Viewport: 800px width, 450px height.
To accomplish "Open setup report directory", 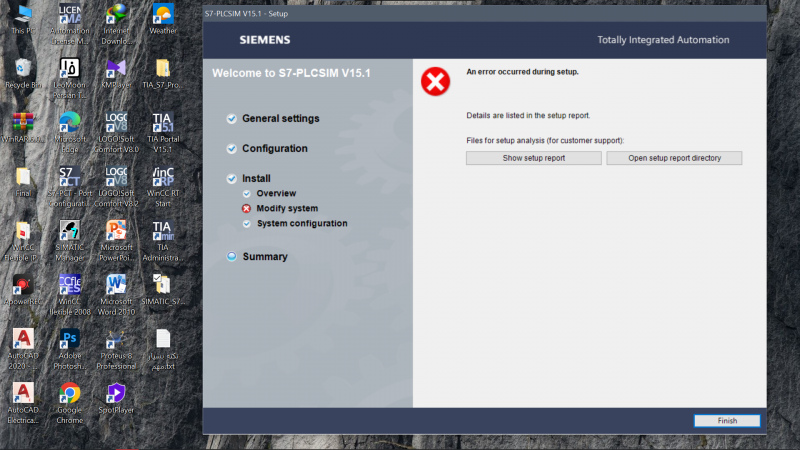I will [x=674, y=158].
